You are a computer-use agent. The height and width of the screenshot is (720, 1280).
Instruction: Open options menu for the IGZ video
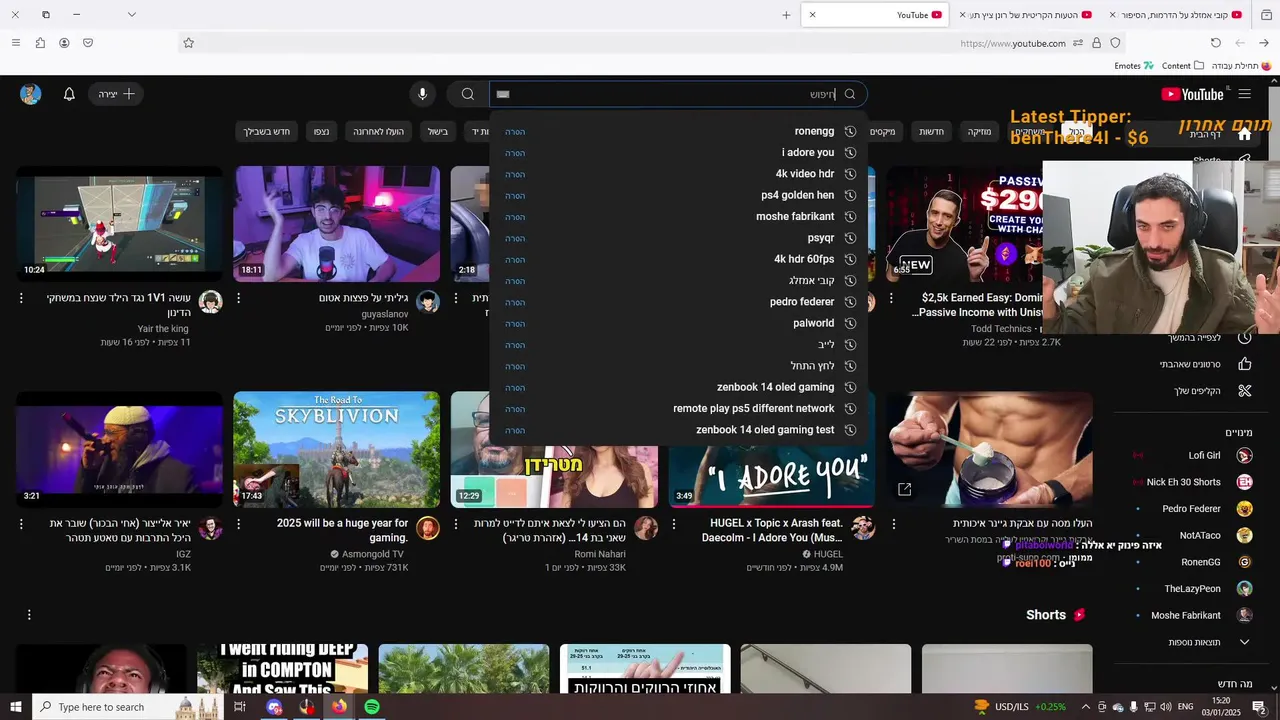pos(21,523)
